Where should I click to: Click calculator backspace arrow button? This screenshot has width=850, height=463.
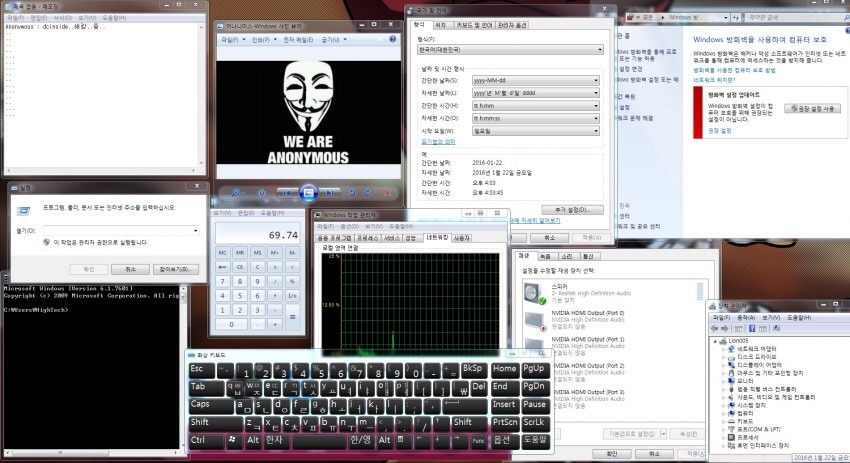222,267
